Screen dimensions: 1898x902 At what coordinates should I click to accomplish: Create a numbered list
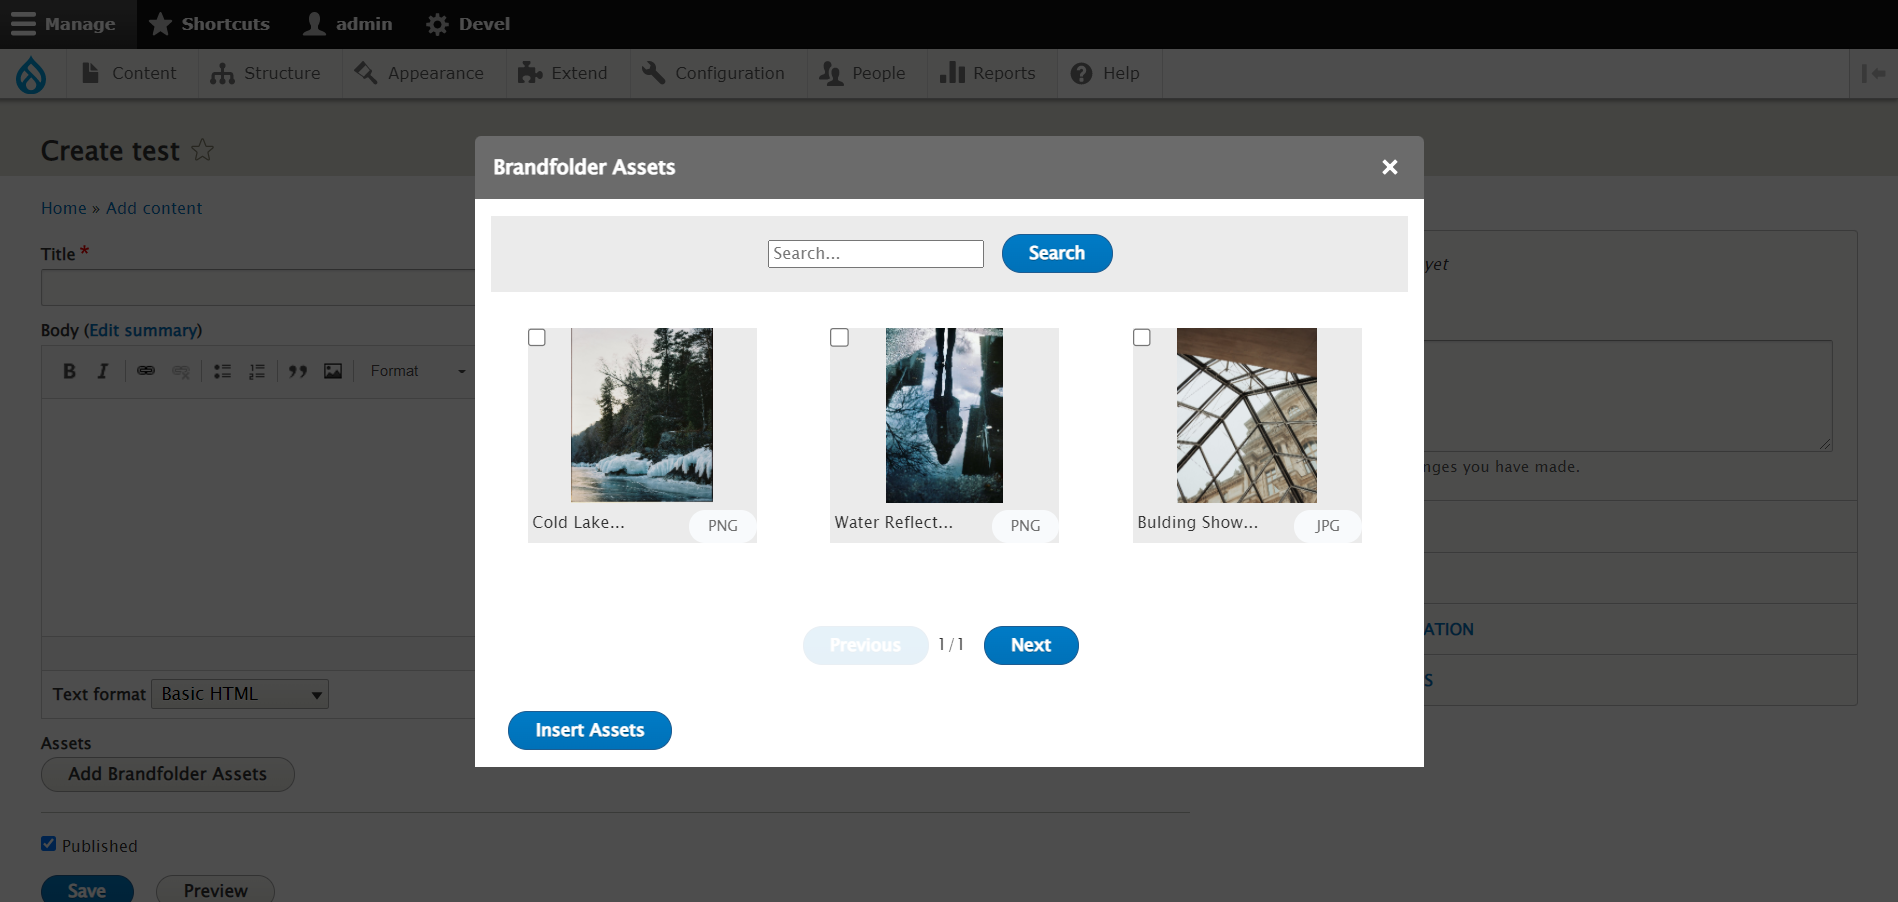(257, 371)
